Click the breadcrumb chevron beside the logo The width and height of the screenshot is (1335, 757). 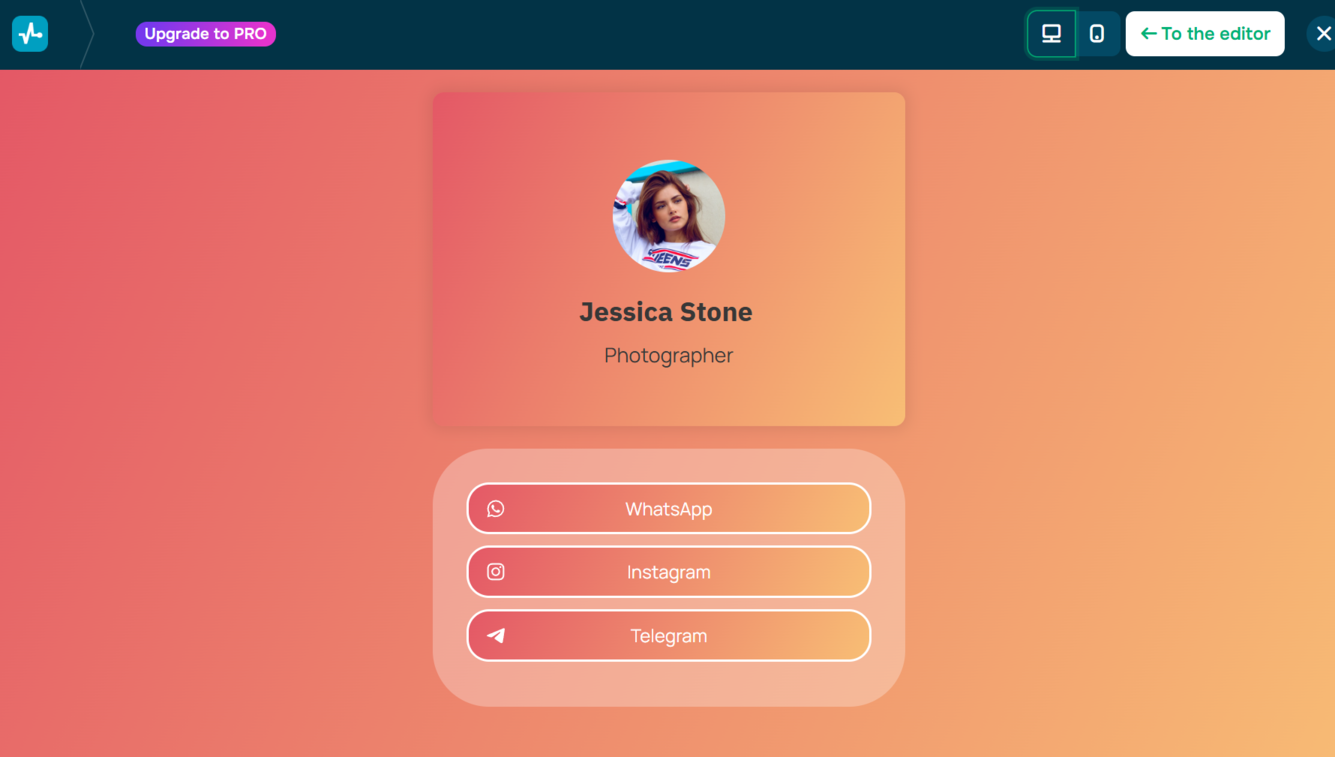(87, 34)
